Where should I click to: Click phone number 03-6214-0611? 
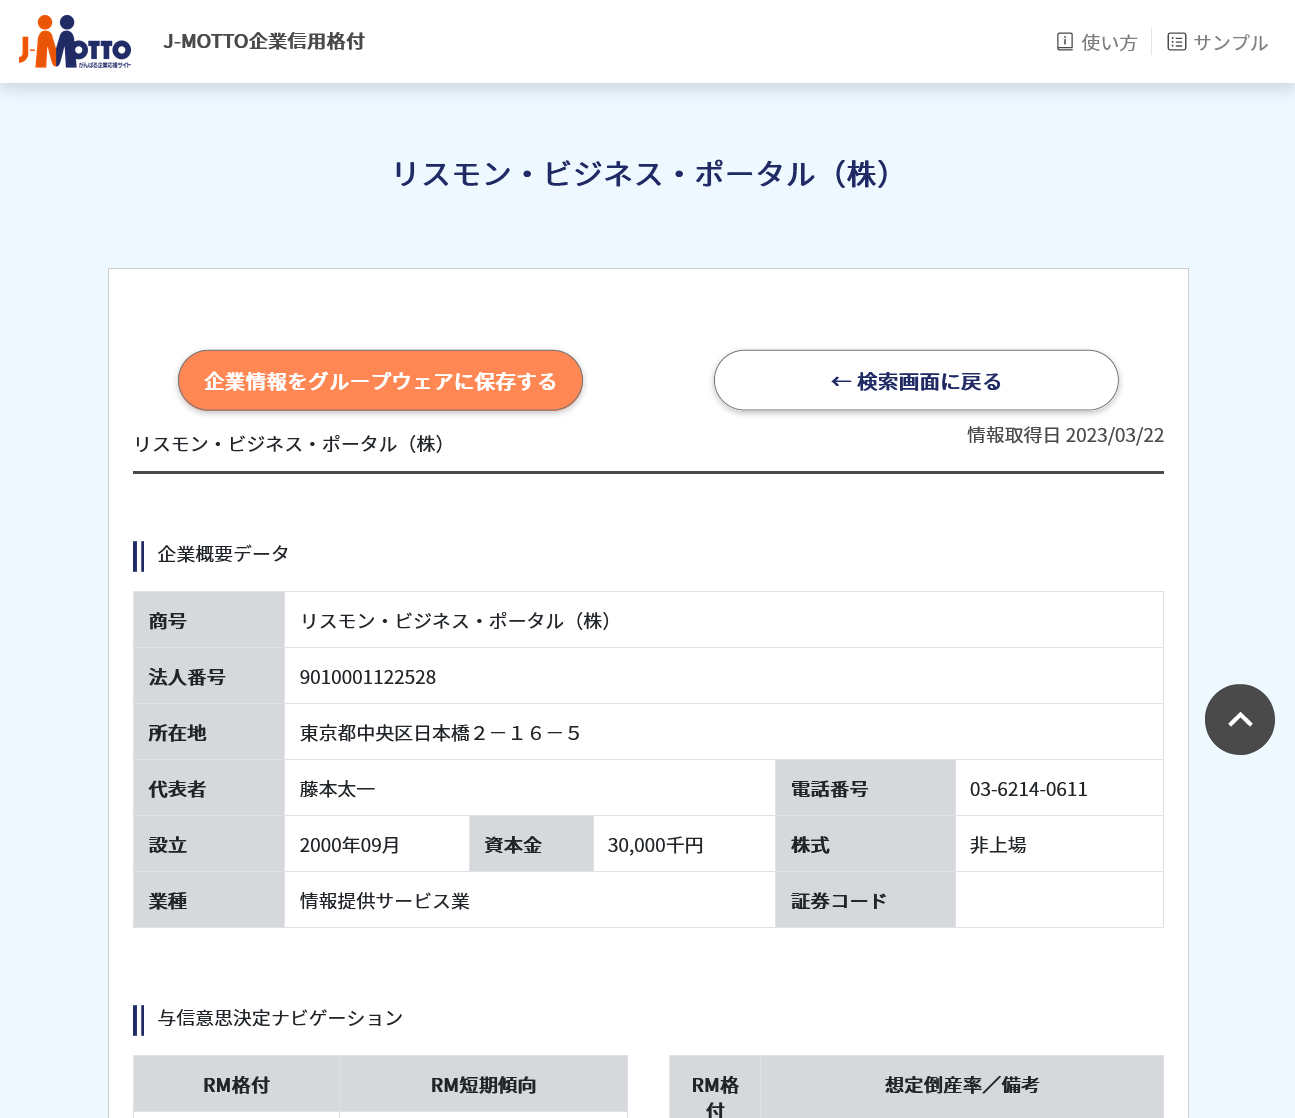(1029, 789)
